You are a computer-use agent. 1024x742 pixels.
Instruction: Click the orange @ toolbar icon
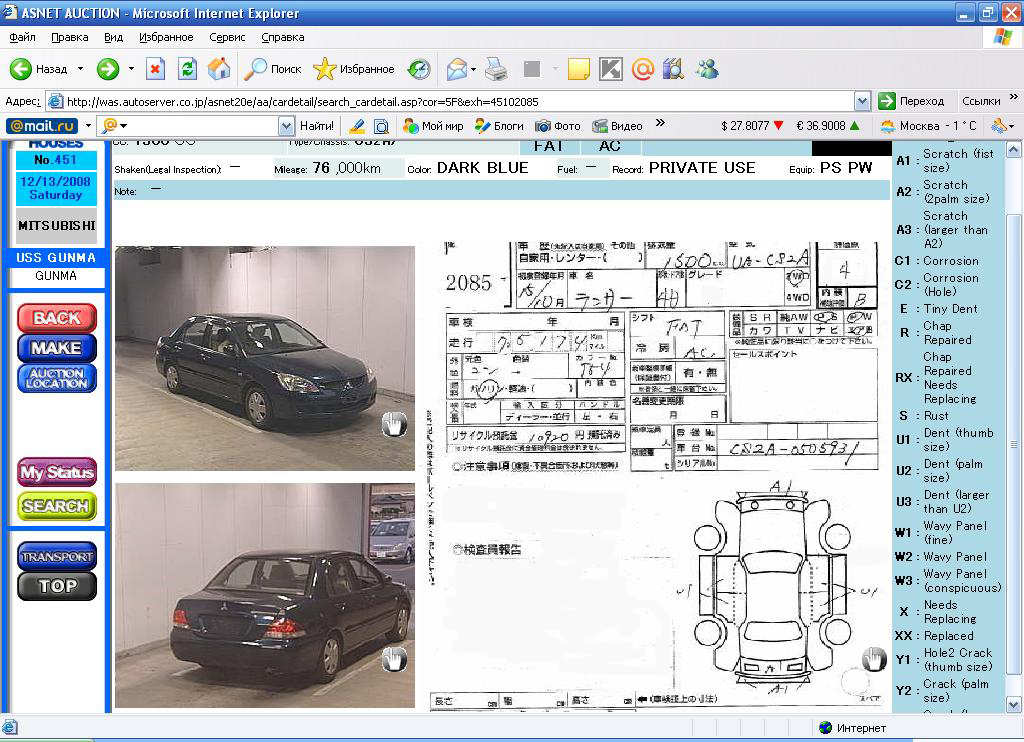click(643, 69)
